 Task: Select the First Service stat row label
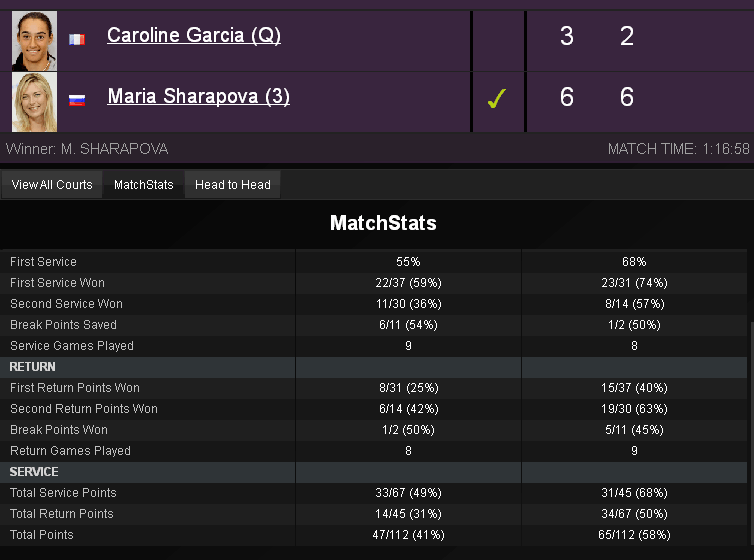43,262
